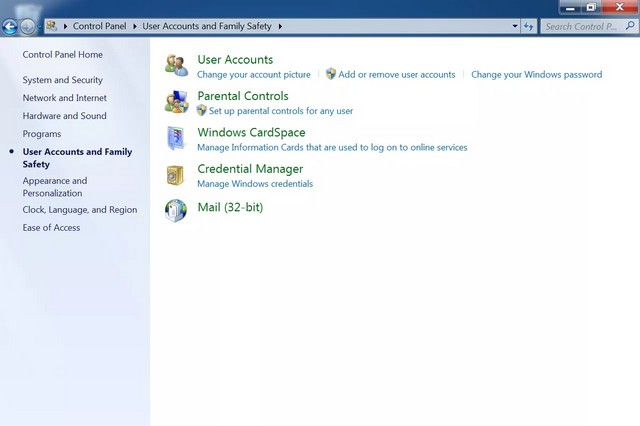
Task: Open System and Security in sidebar
Action: click(62, 80)
